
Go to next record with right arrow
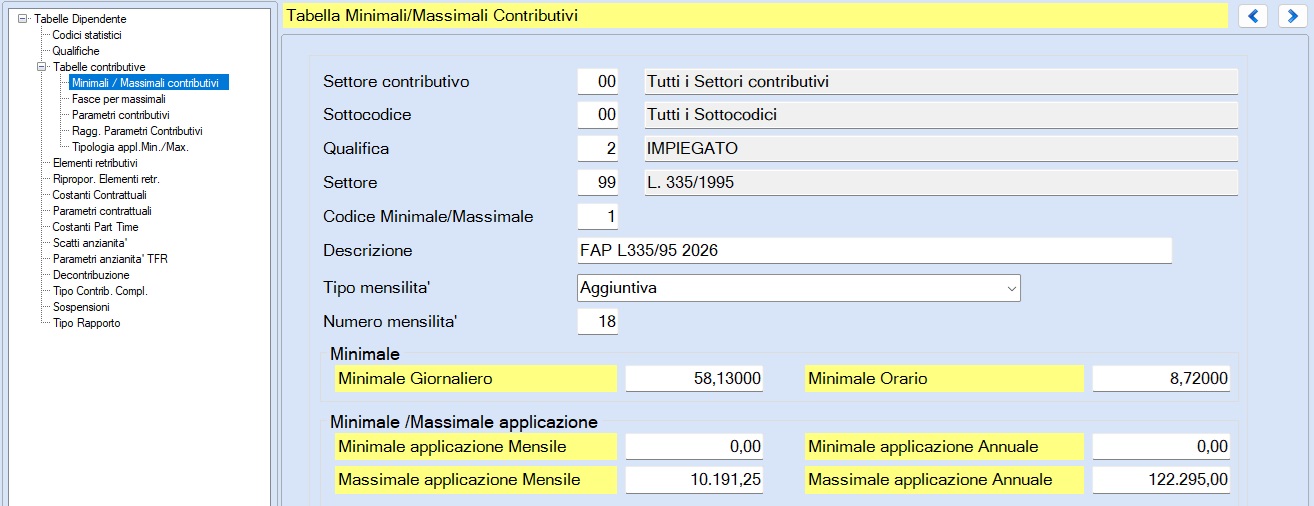coord(1291,16)
